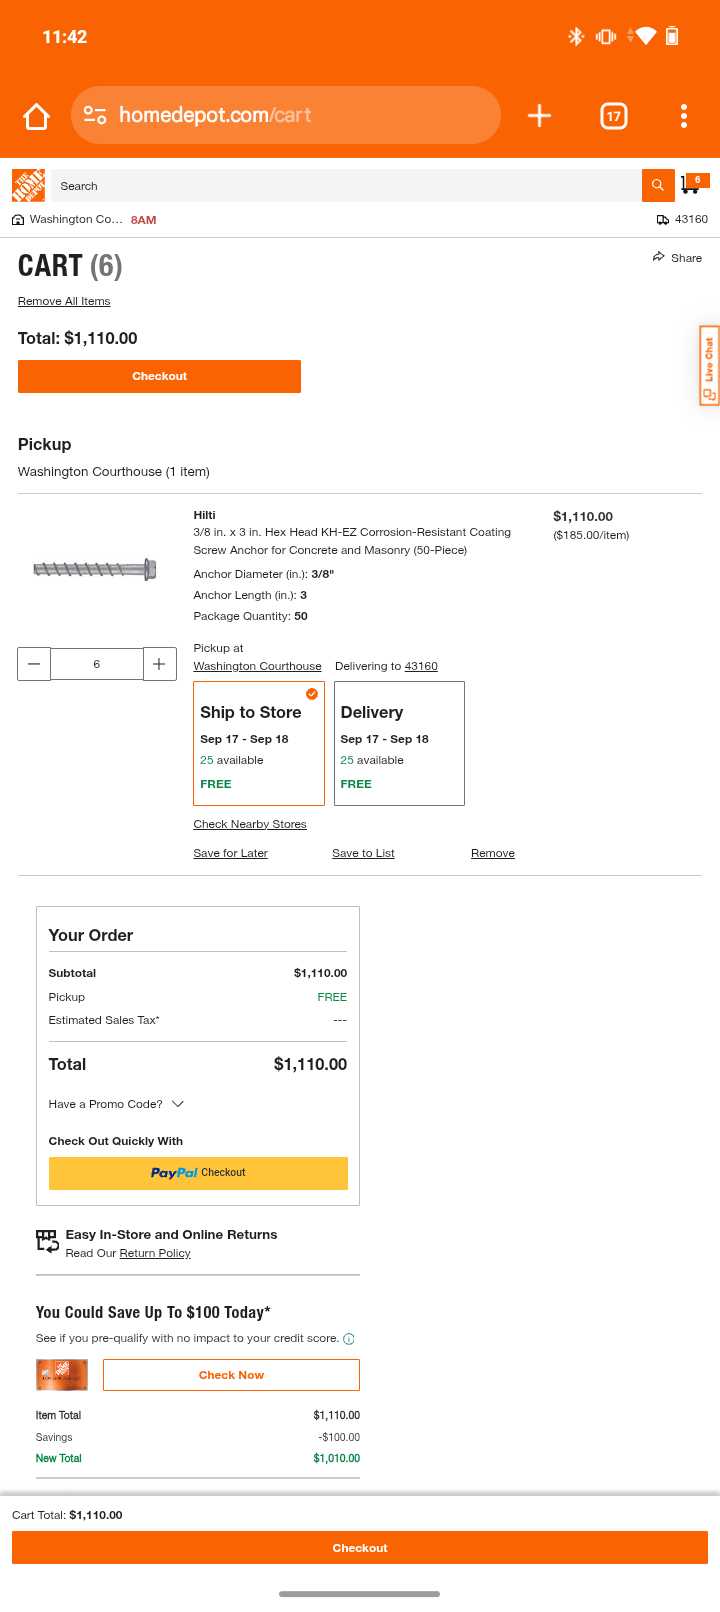Click the Estimated Sales Tax label
This screenshot has height=1612, width=720.
point(104,1020)
